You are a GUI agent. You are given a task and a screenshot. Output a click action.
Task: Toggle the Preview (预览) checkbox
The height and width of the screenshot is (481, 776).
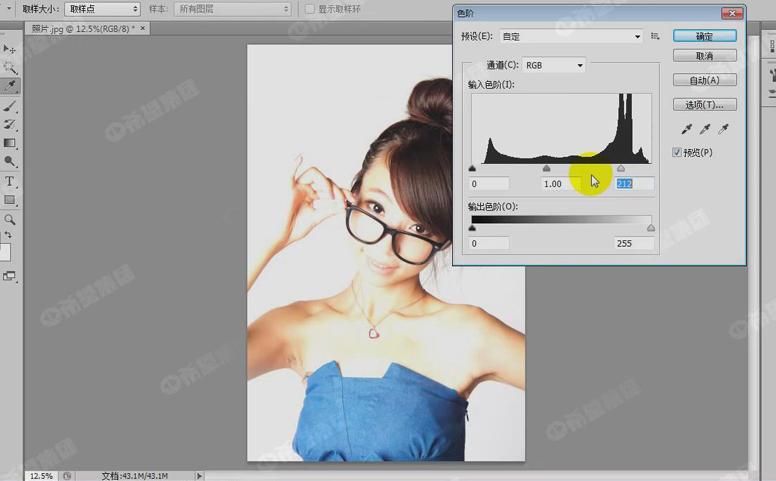coord(678,152)
